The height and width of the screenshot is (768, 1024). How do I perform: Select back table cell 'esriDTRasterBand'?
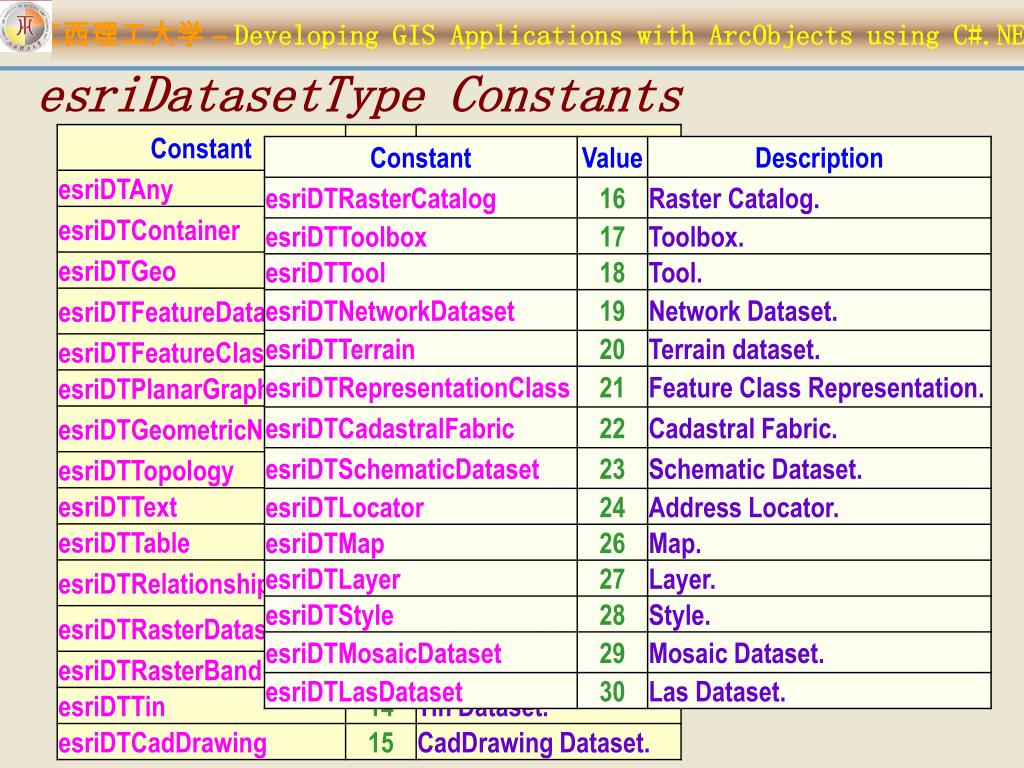coord(160,671)
